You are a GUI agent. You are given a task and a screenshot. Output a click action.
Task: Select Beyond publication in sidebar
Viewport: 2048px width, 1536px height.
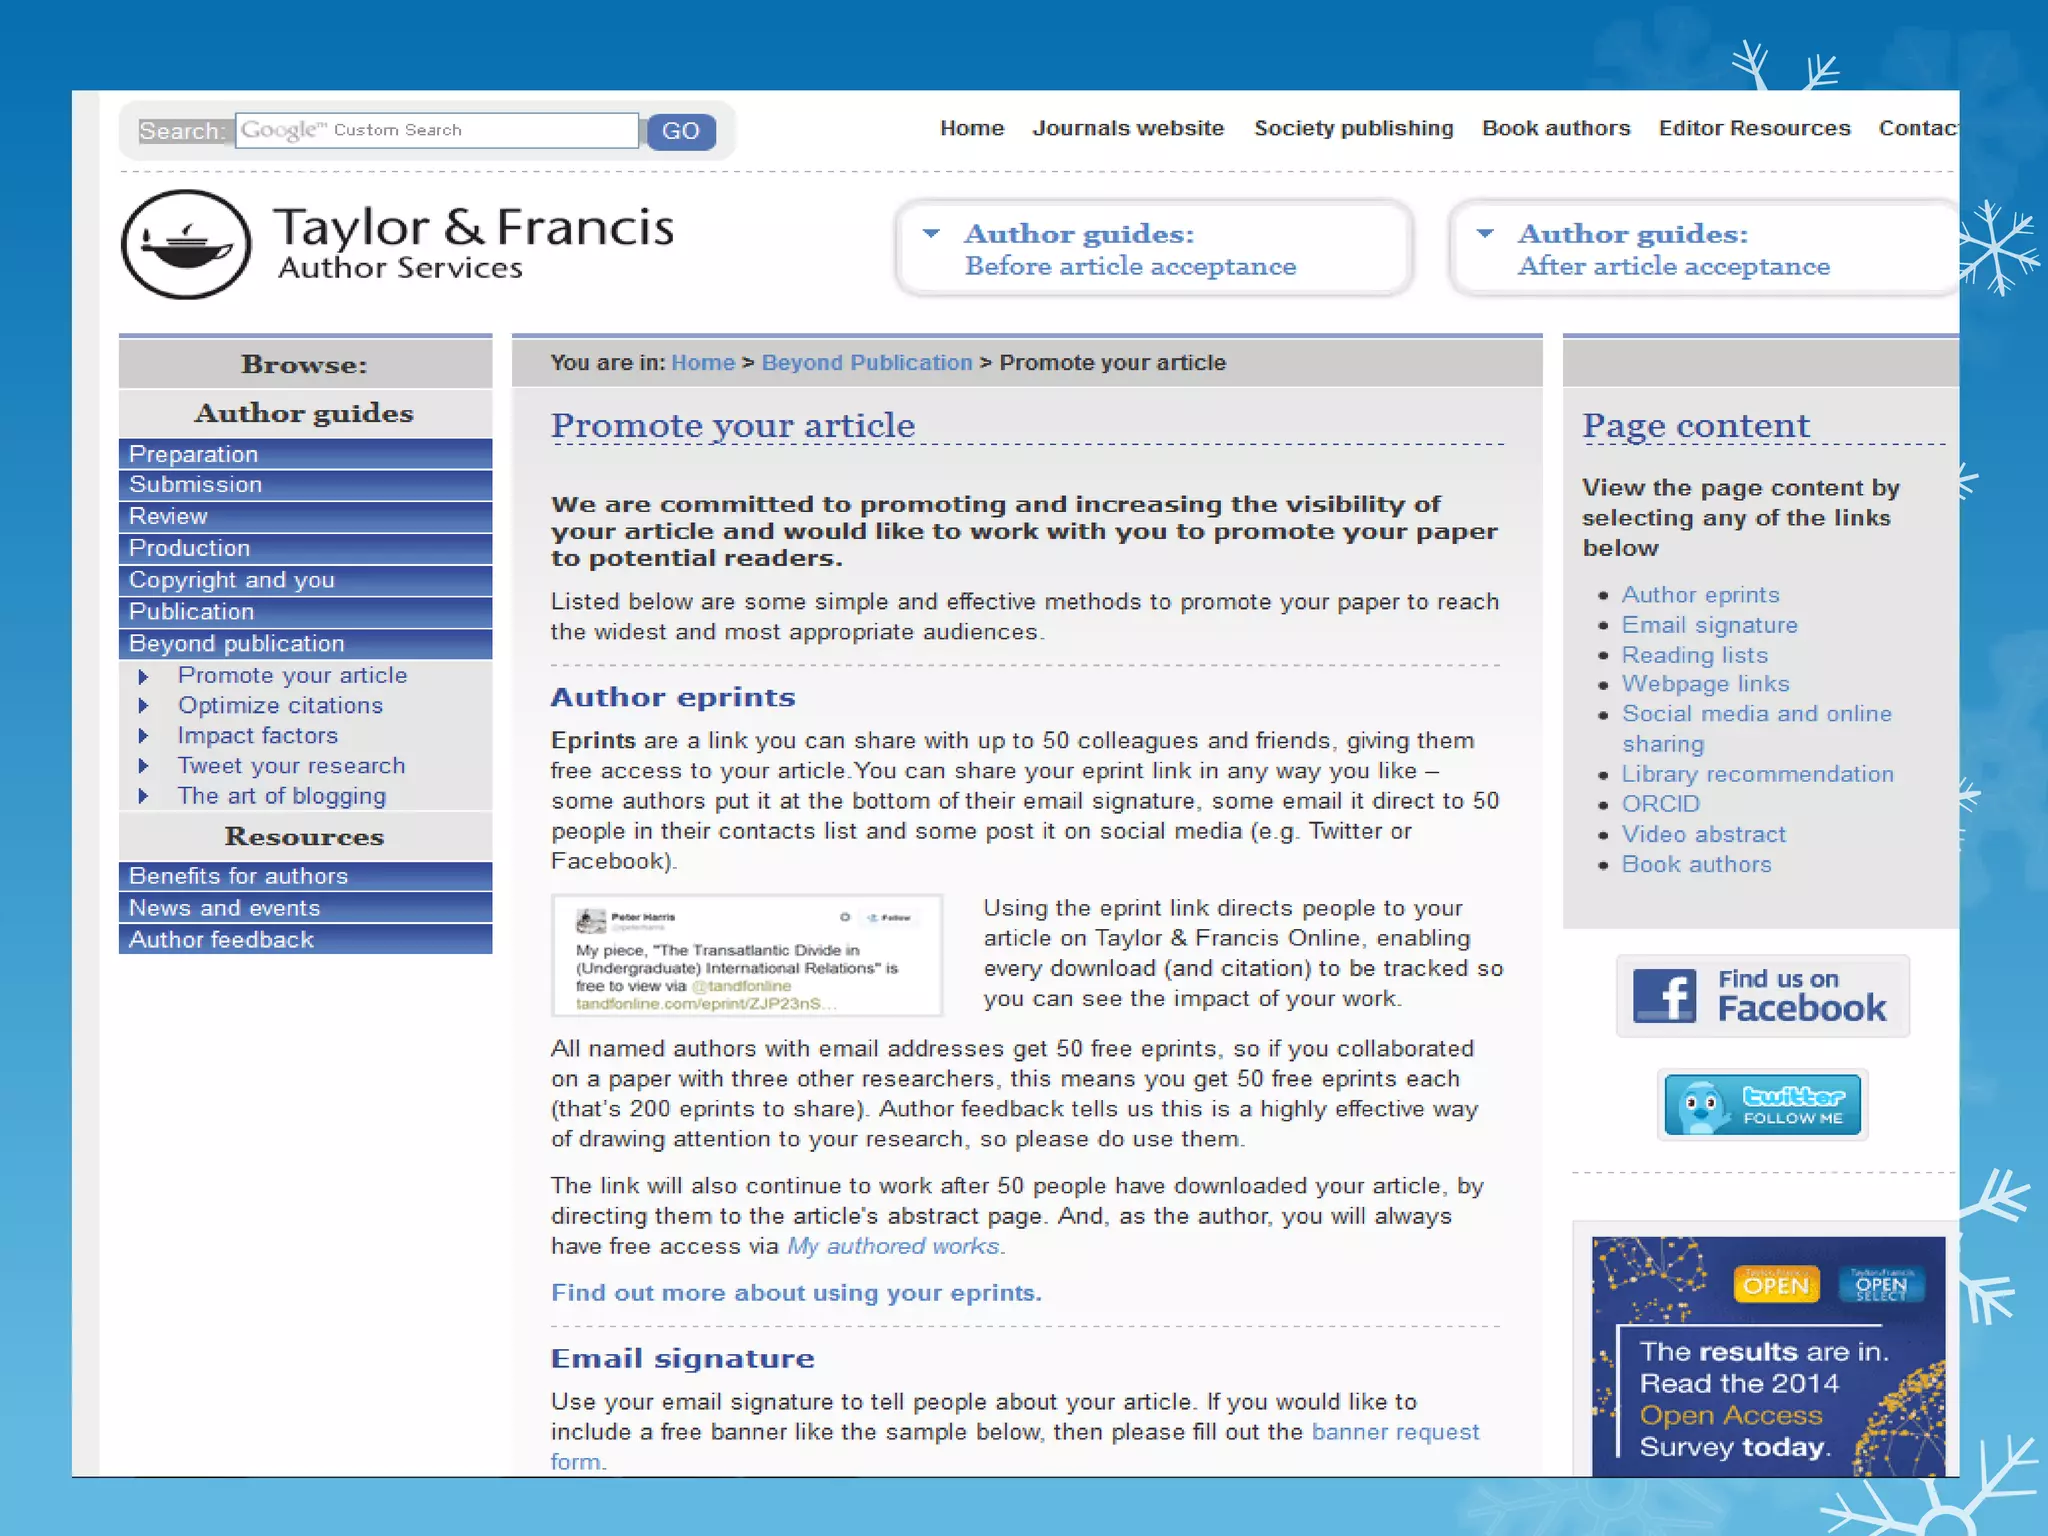pyautogui.click(x=305, y=643)
